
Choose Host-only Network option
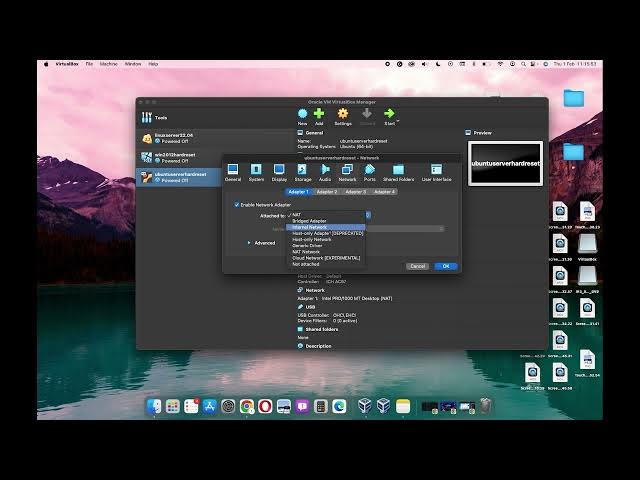[326, 240]
